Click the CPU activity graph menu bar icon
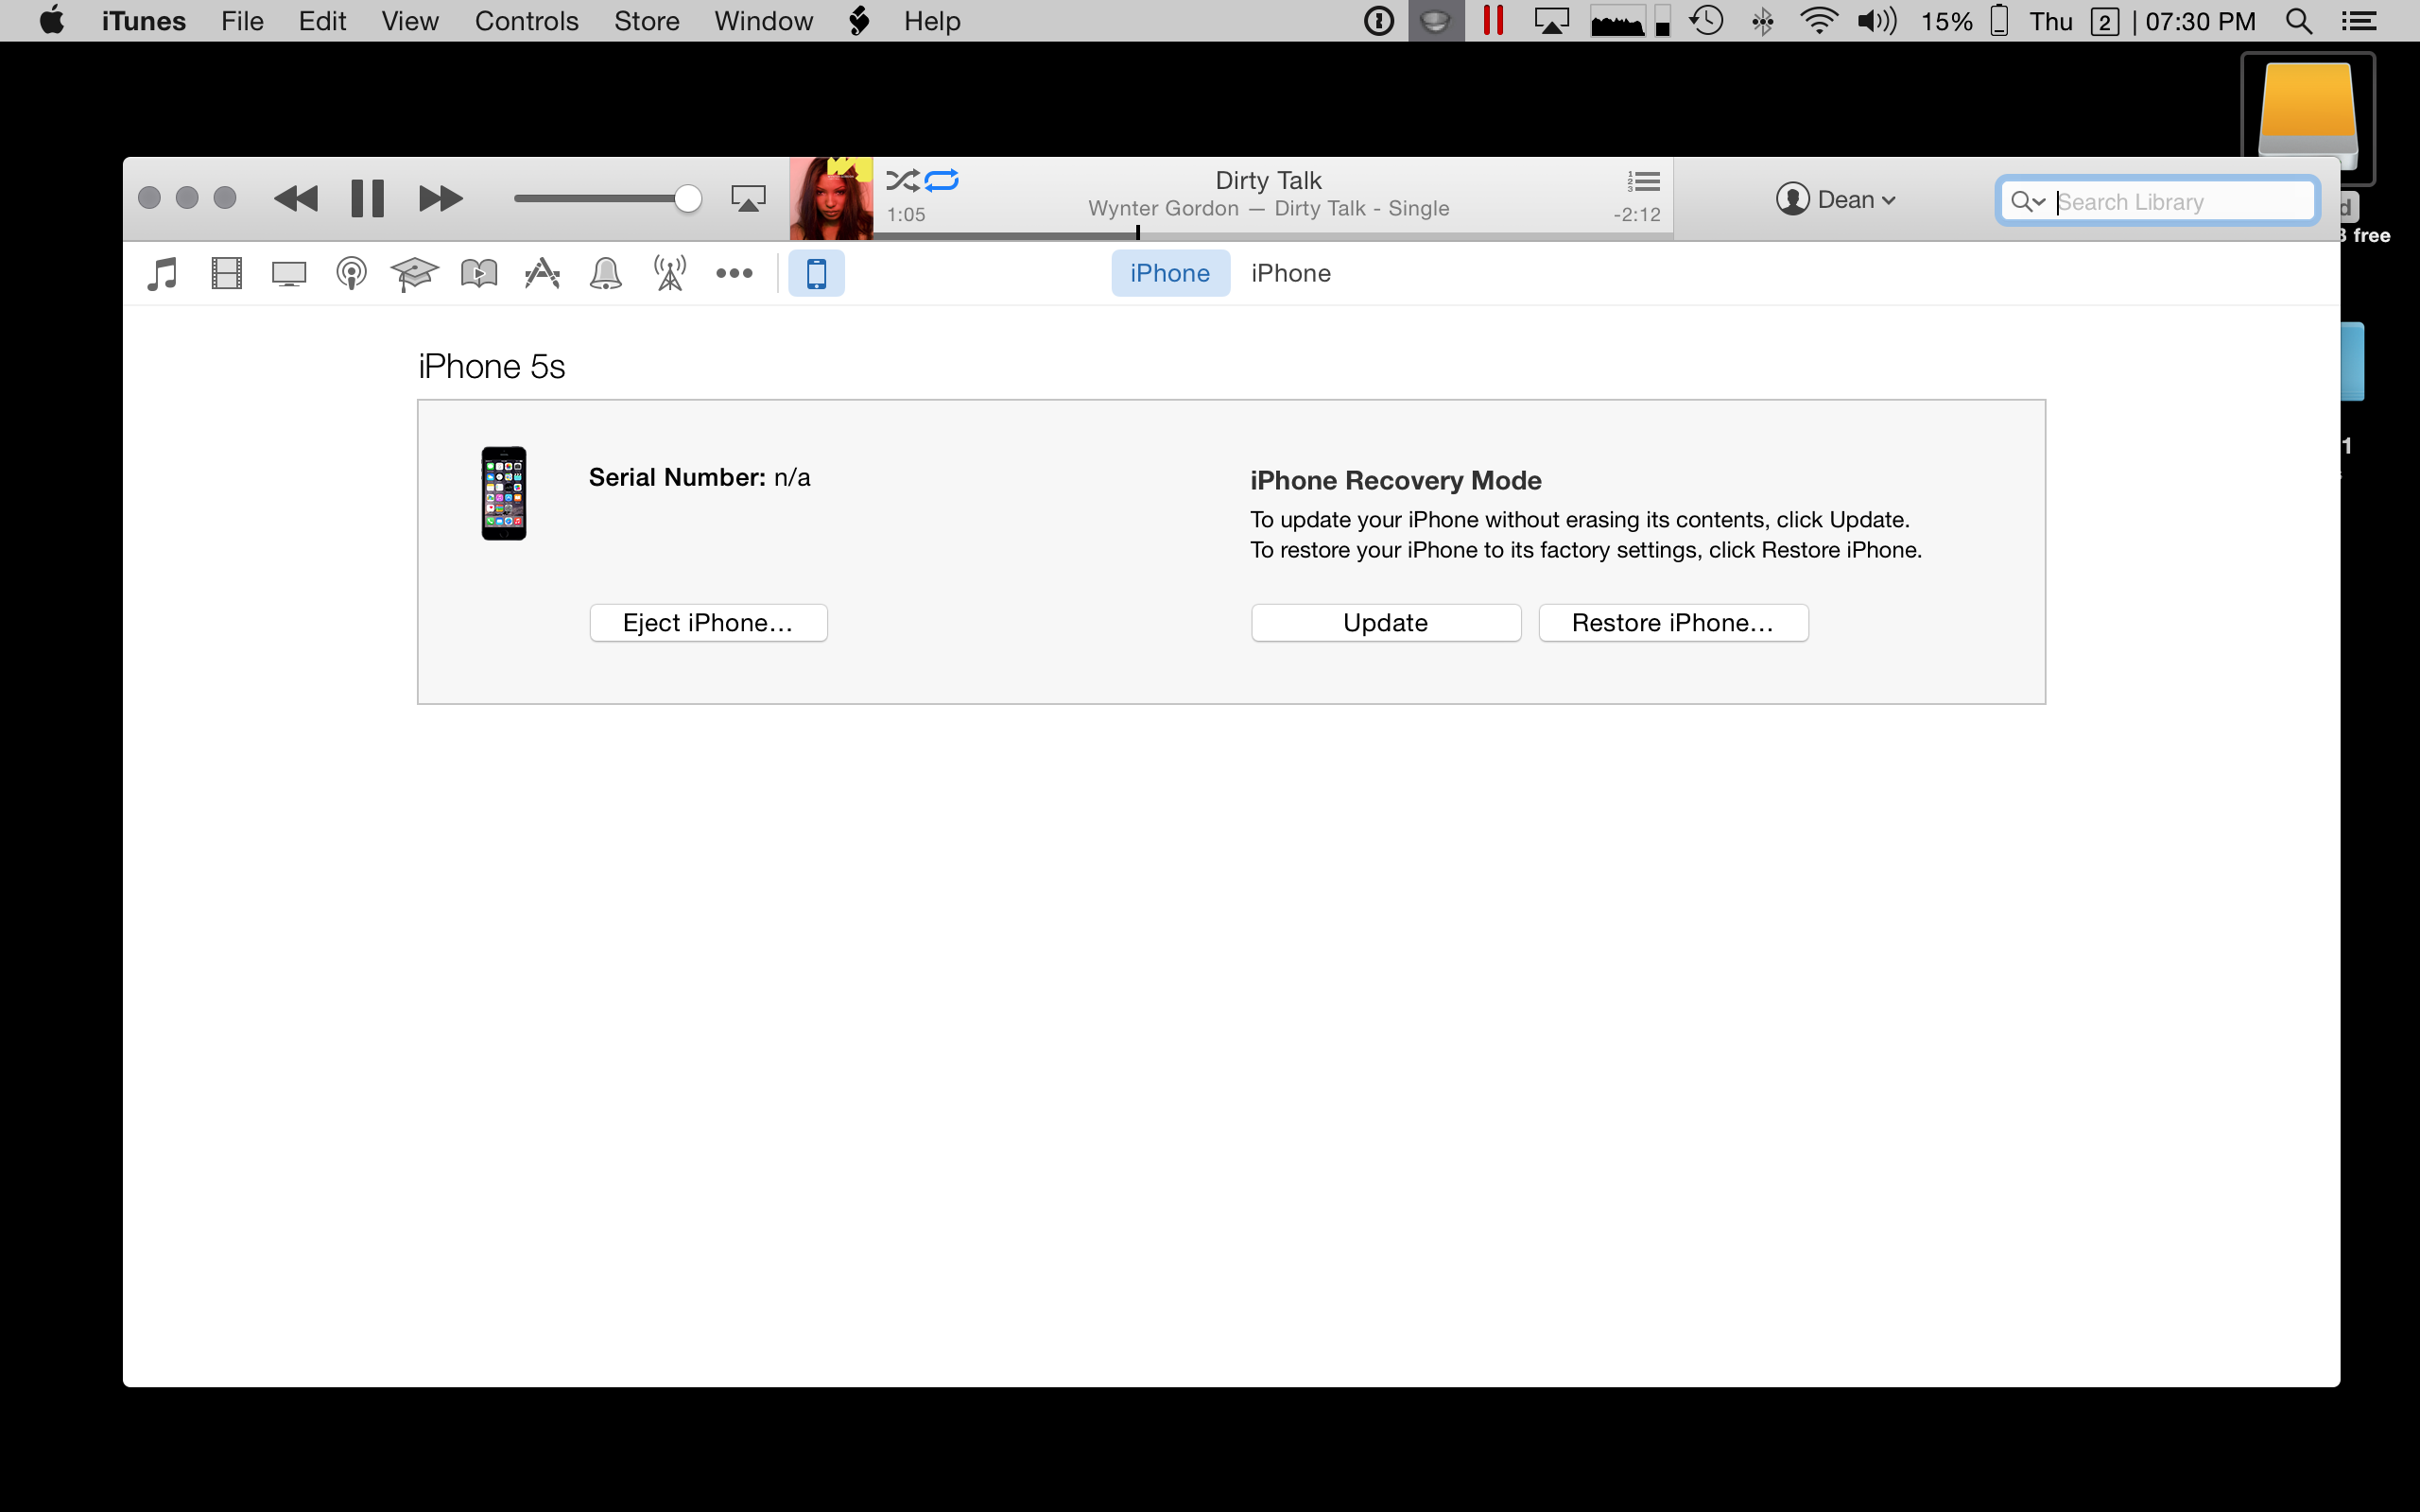 pyautogui.click(x=1617, y=21)
